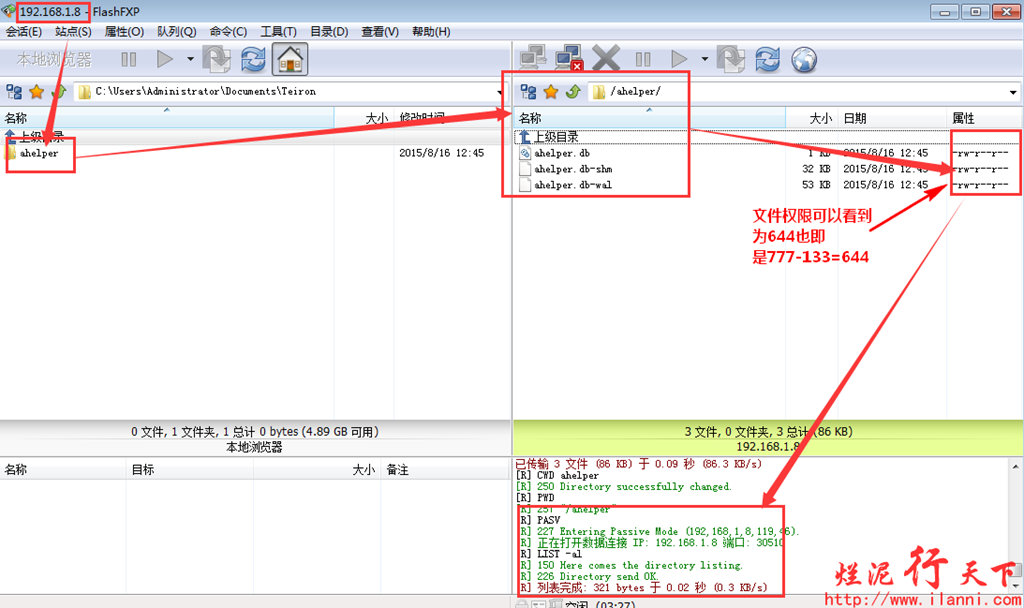Expand the local path dropdown

click(500, 92)
